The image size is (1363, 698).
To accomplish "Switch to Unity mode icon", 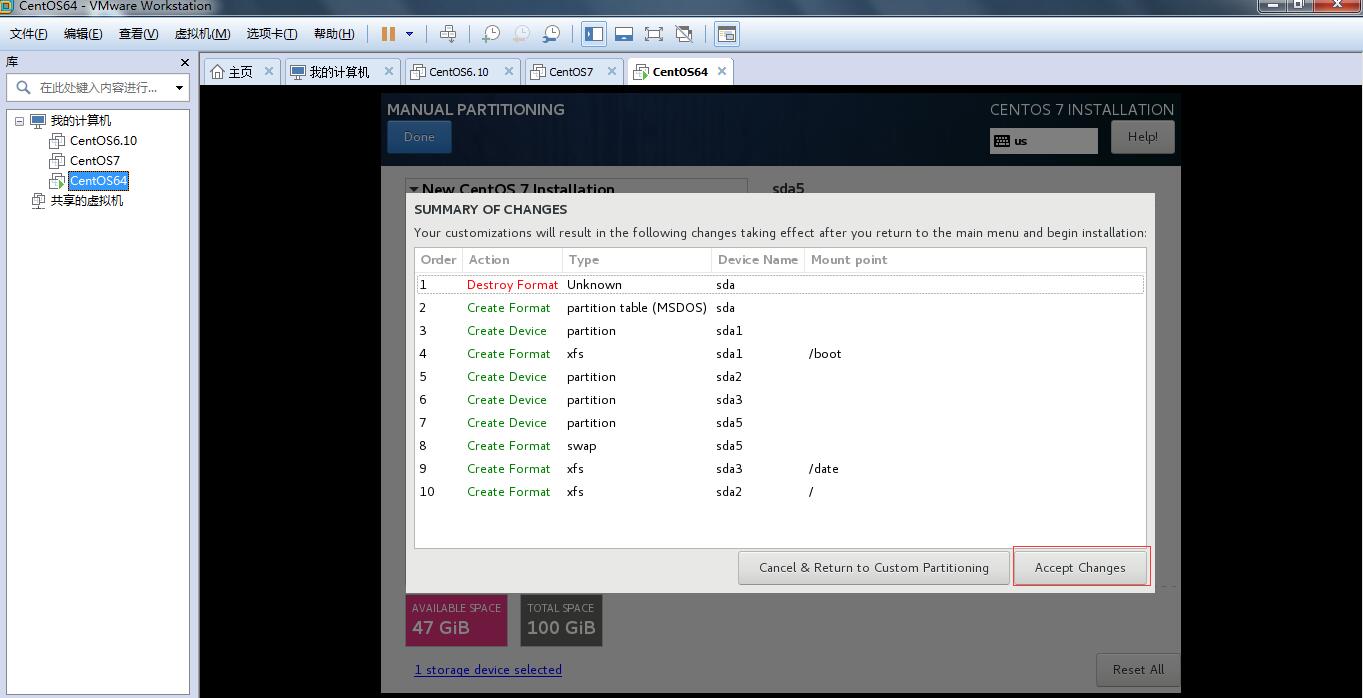I will (684, 34).
